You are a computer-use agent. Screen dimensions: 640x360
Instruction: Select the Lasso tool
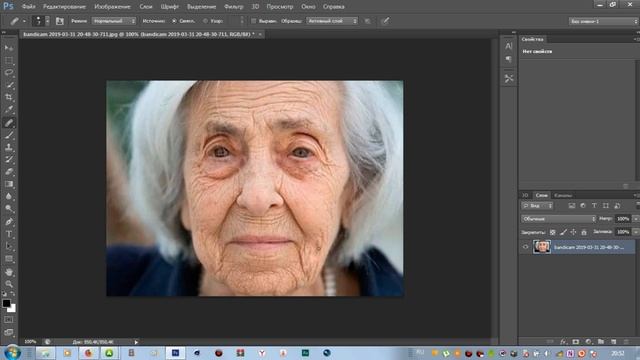9,73
